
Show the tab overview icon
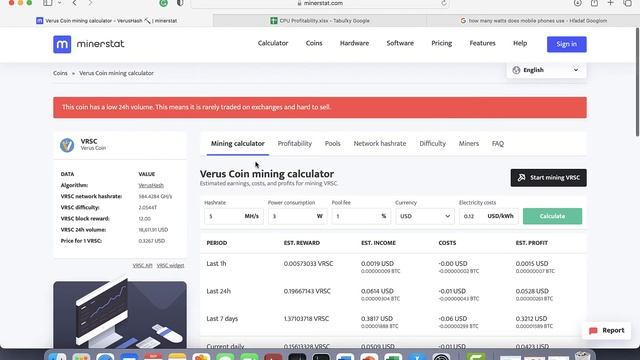(627, 3)
